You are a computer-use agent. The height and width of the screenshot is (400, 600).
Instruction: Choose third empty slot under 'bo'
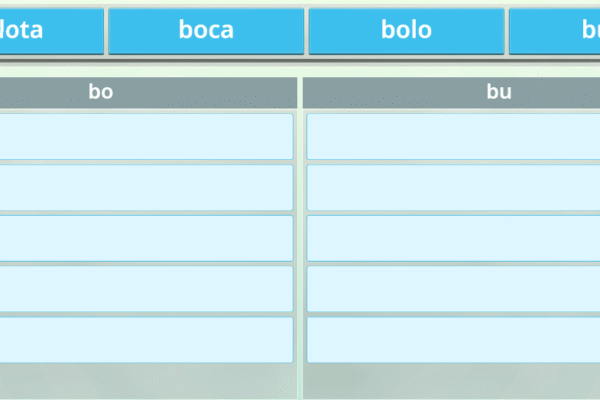pyautogui.click(x=147, y=238)
